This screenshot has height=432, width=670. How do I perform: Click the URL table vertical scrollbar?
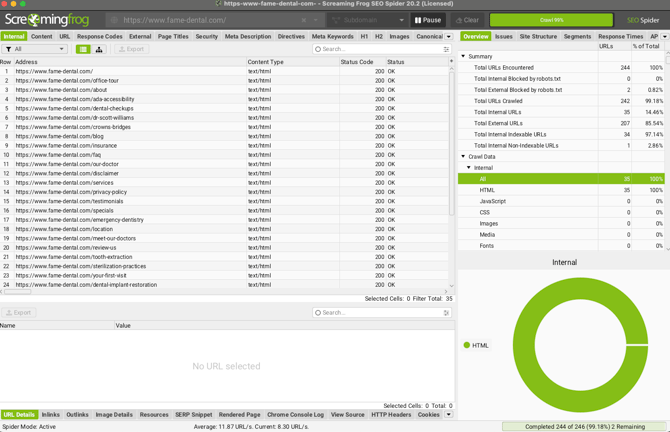point(452,143)
